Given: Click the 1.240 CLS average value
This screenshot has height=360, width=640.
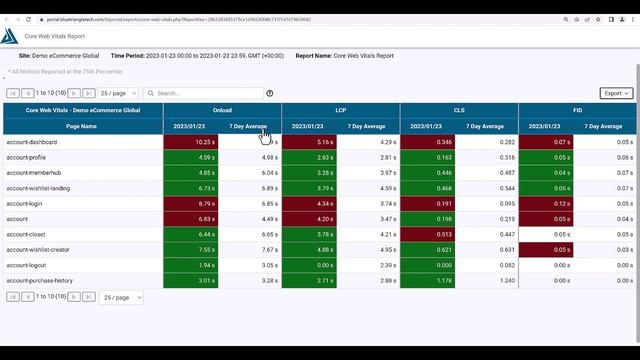Looking at the screenshot, I should [x=507, y=281].
